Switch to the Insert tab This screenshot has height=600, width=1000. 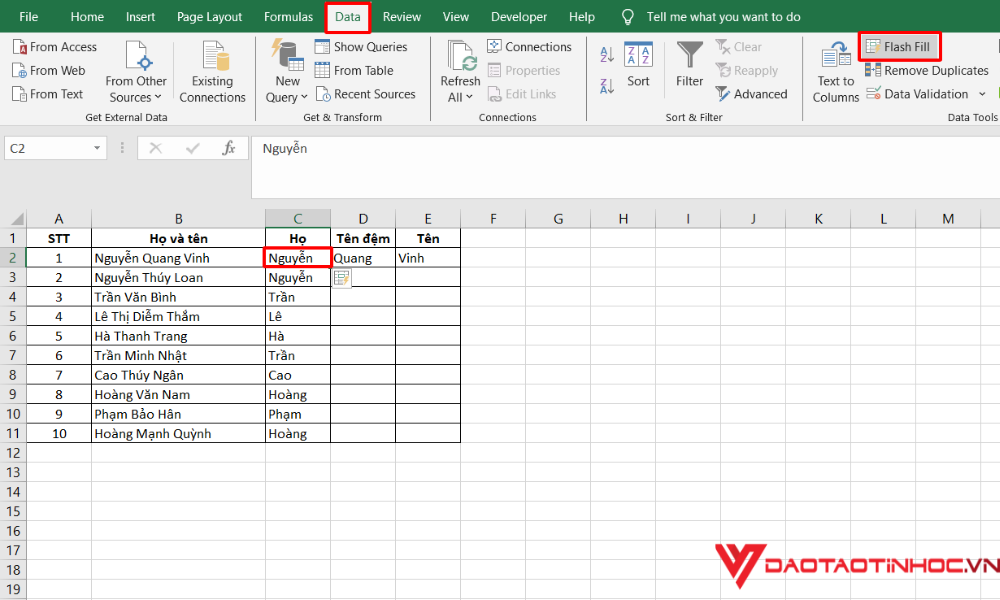click(x=140, y=17)
